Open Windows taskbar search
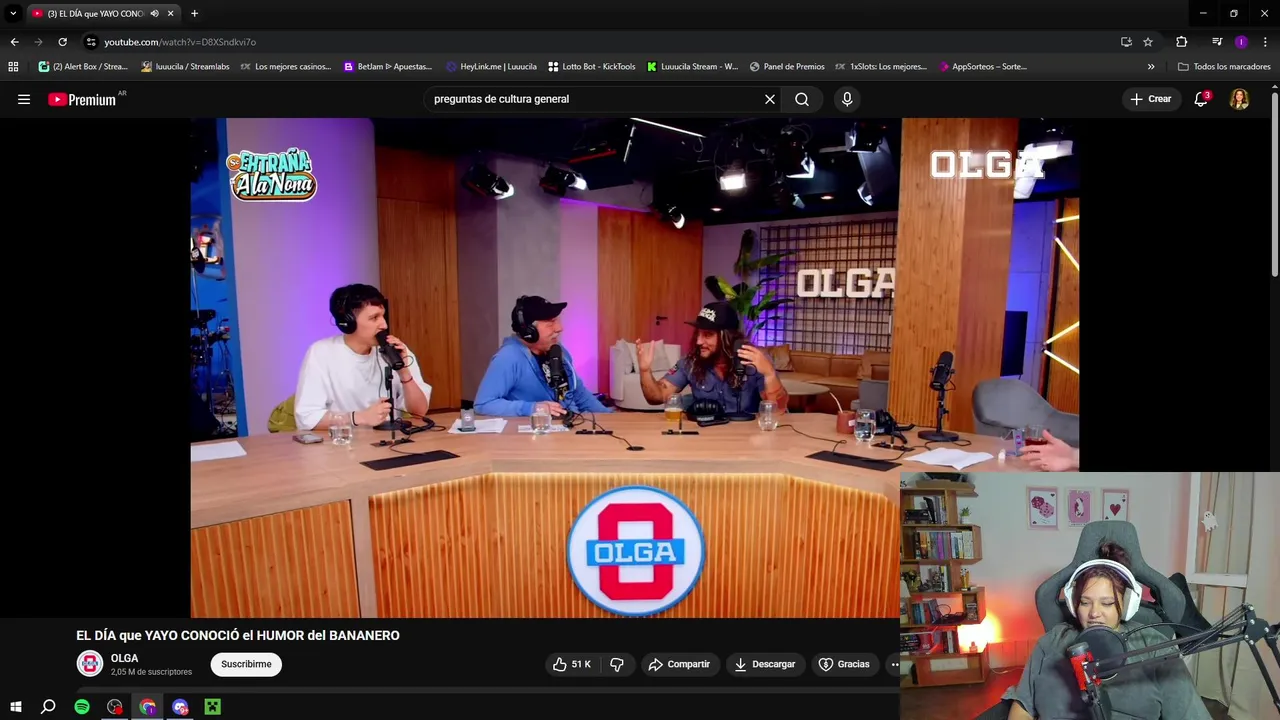 pos(48,707)
